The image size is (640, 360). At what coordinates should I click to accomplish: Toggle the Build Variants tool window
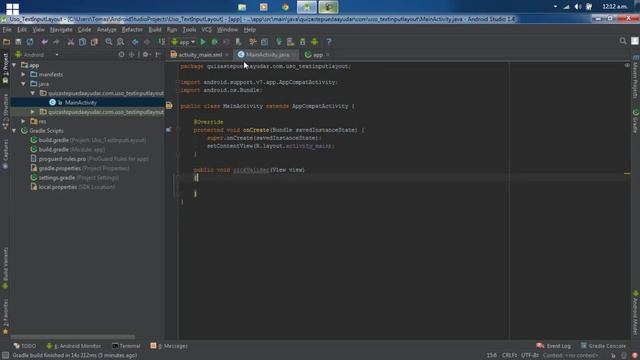point(5,268)
